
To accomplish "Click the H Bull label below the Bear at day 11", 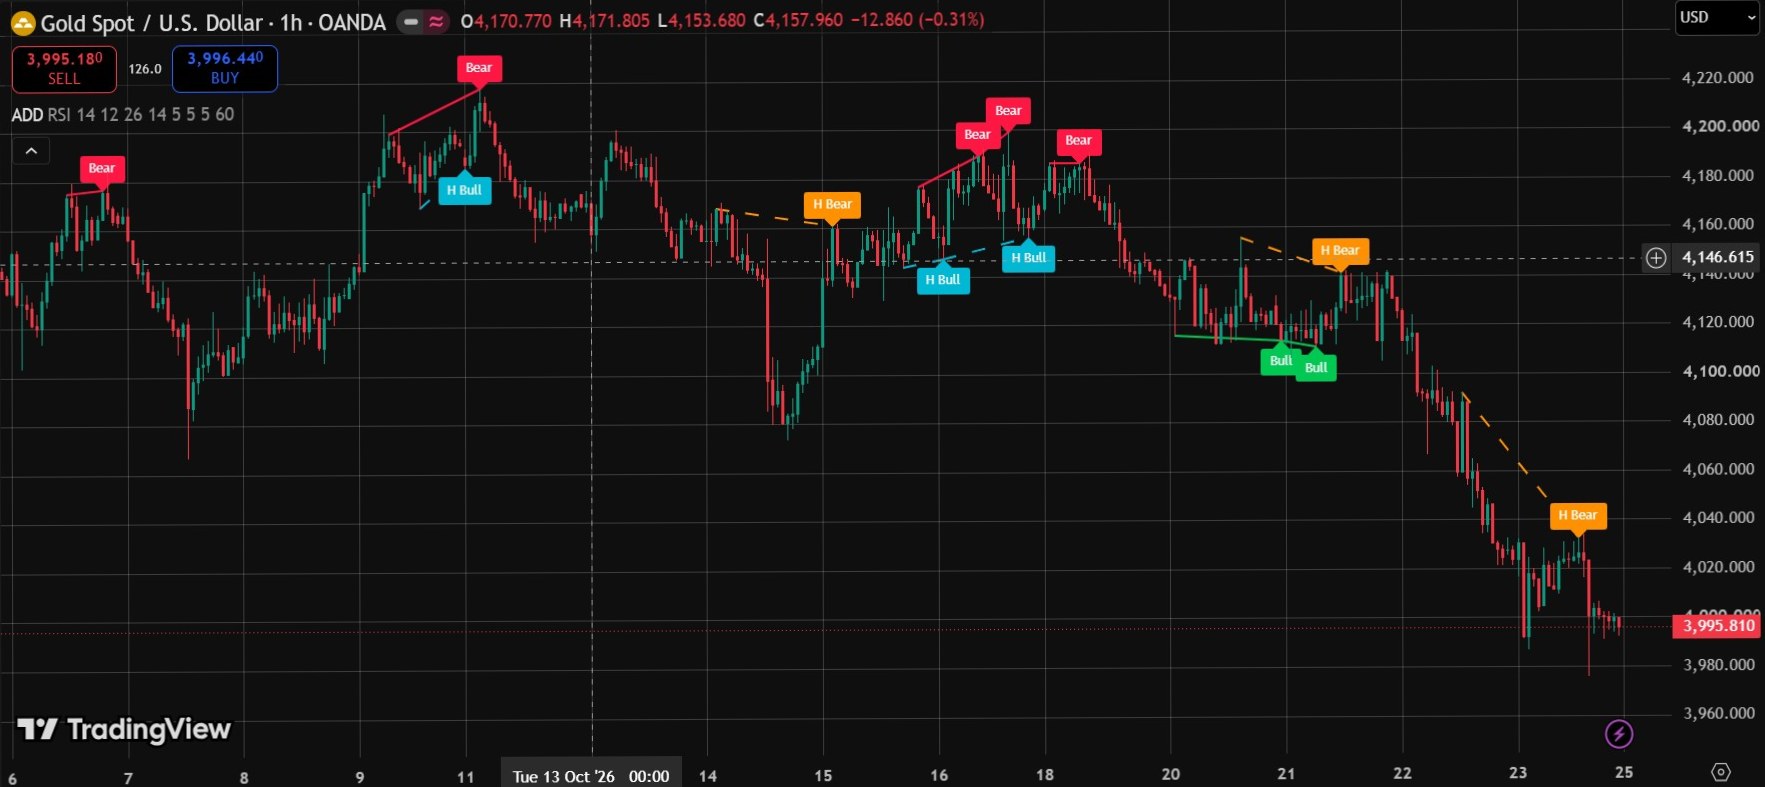I will [x=464, y=190].
